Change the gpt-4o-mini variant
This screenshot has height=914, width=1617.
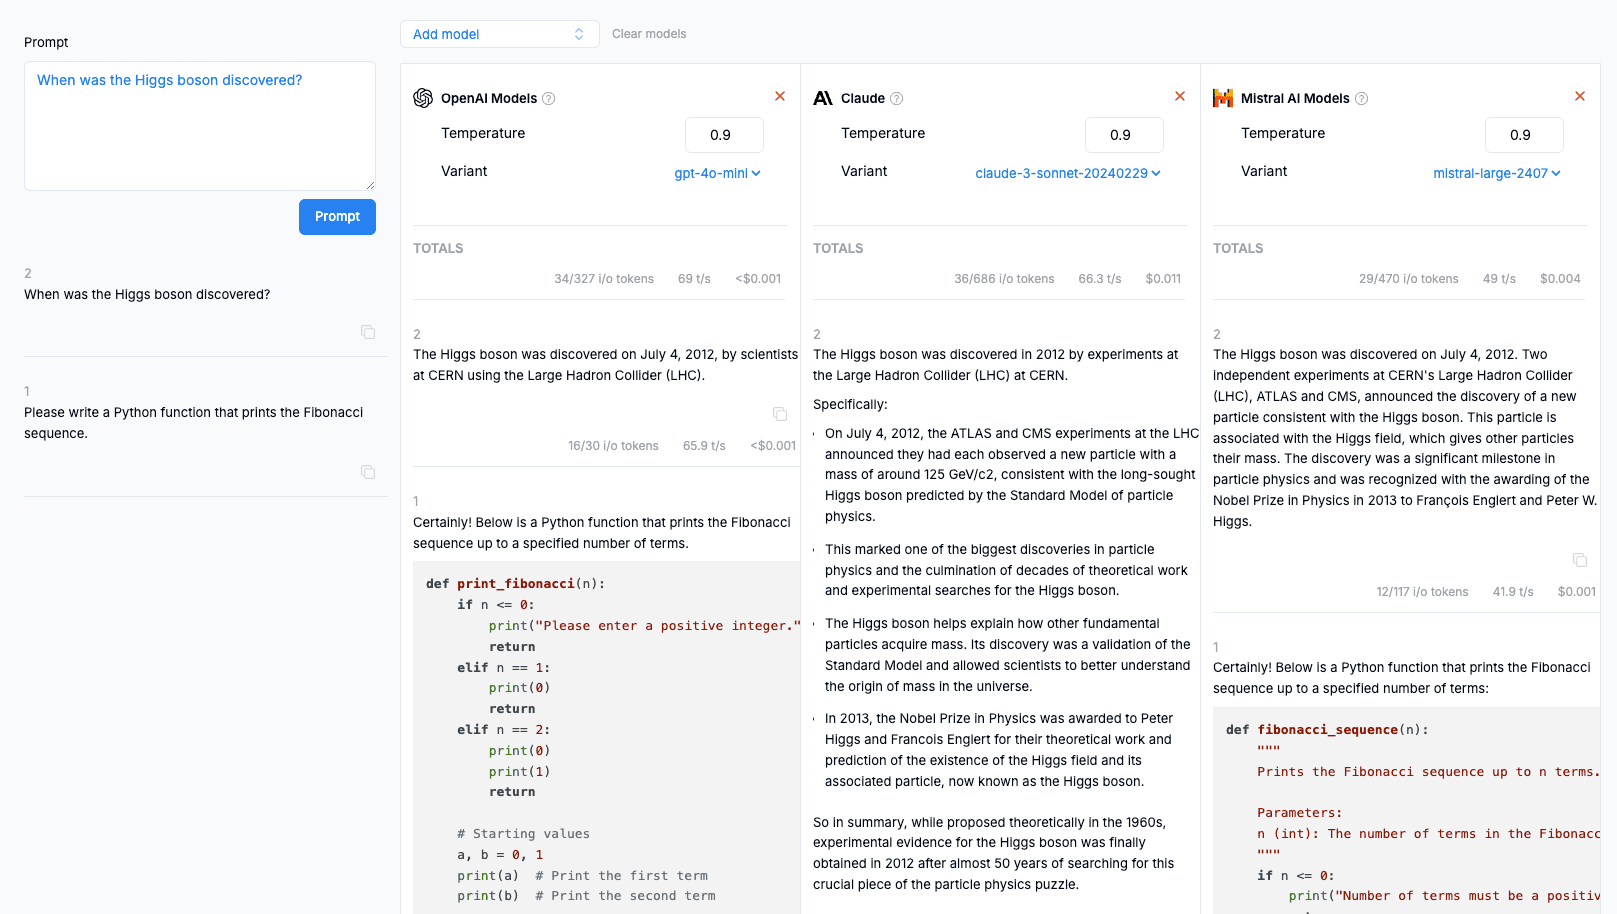pos(717,173)
